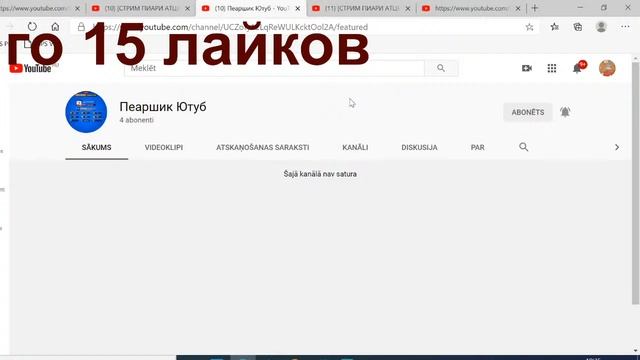Viewport: 640px width, 360px height.
Task: Click the Meklēt search input field
Action: pos(274,68)
